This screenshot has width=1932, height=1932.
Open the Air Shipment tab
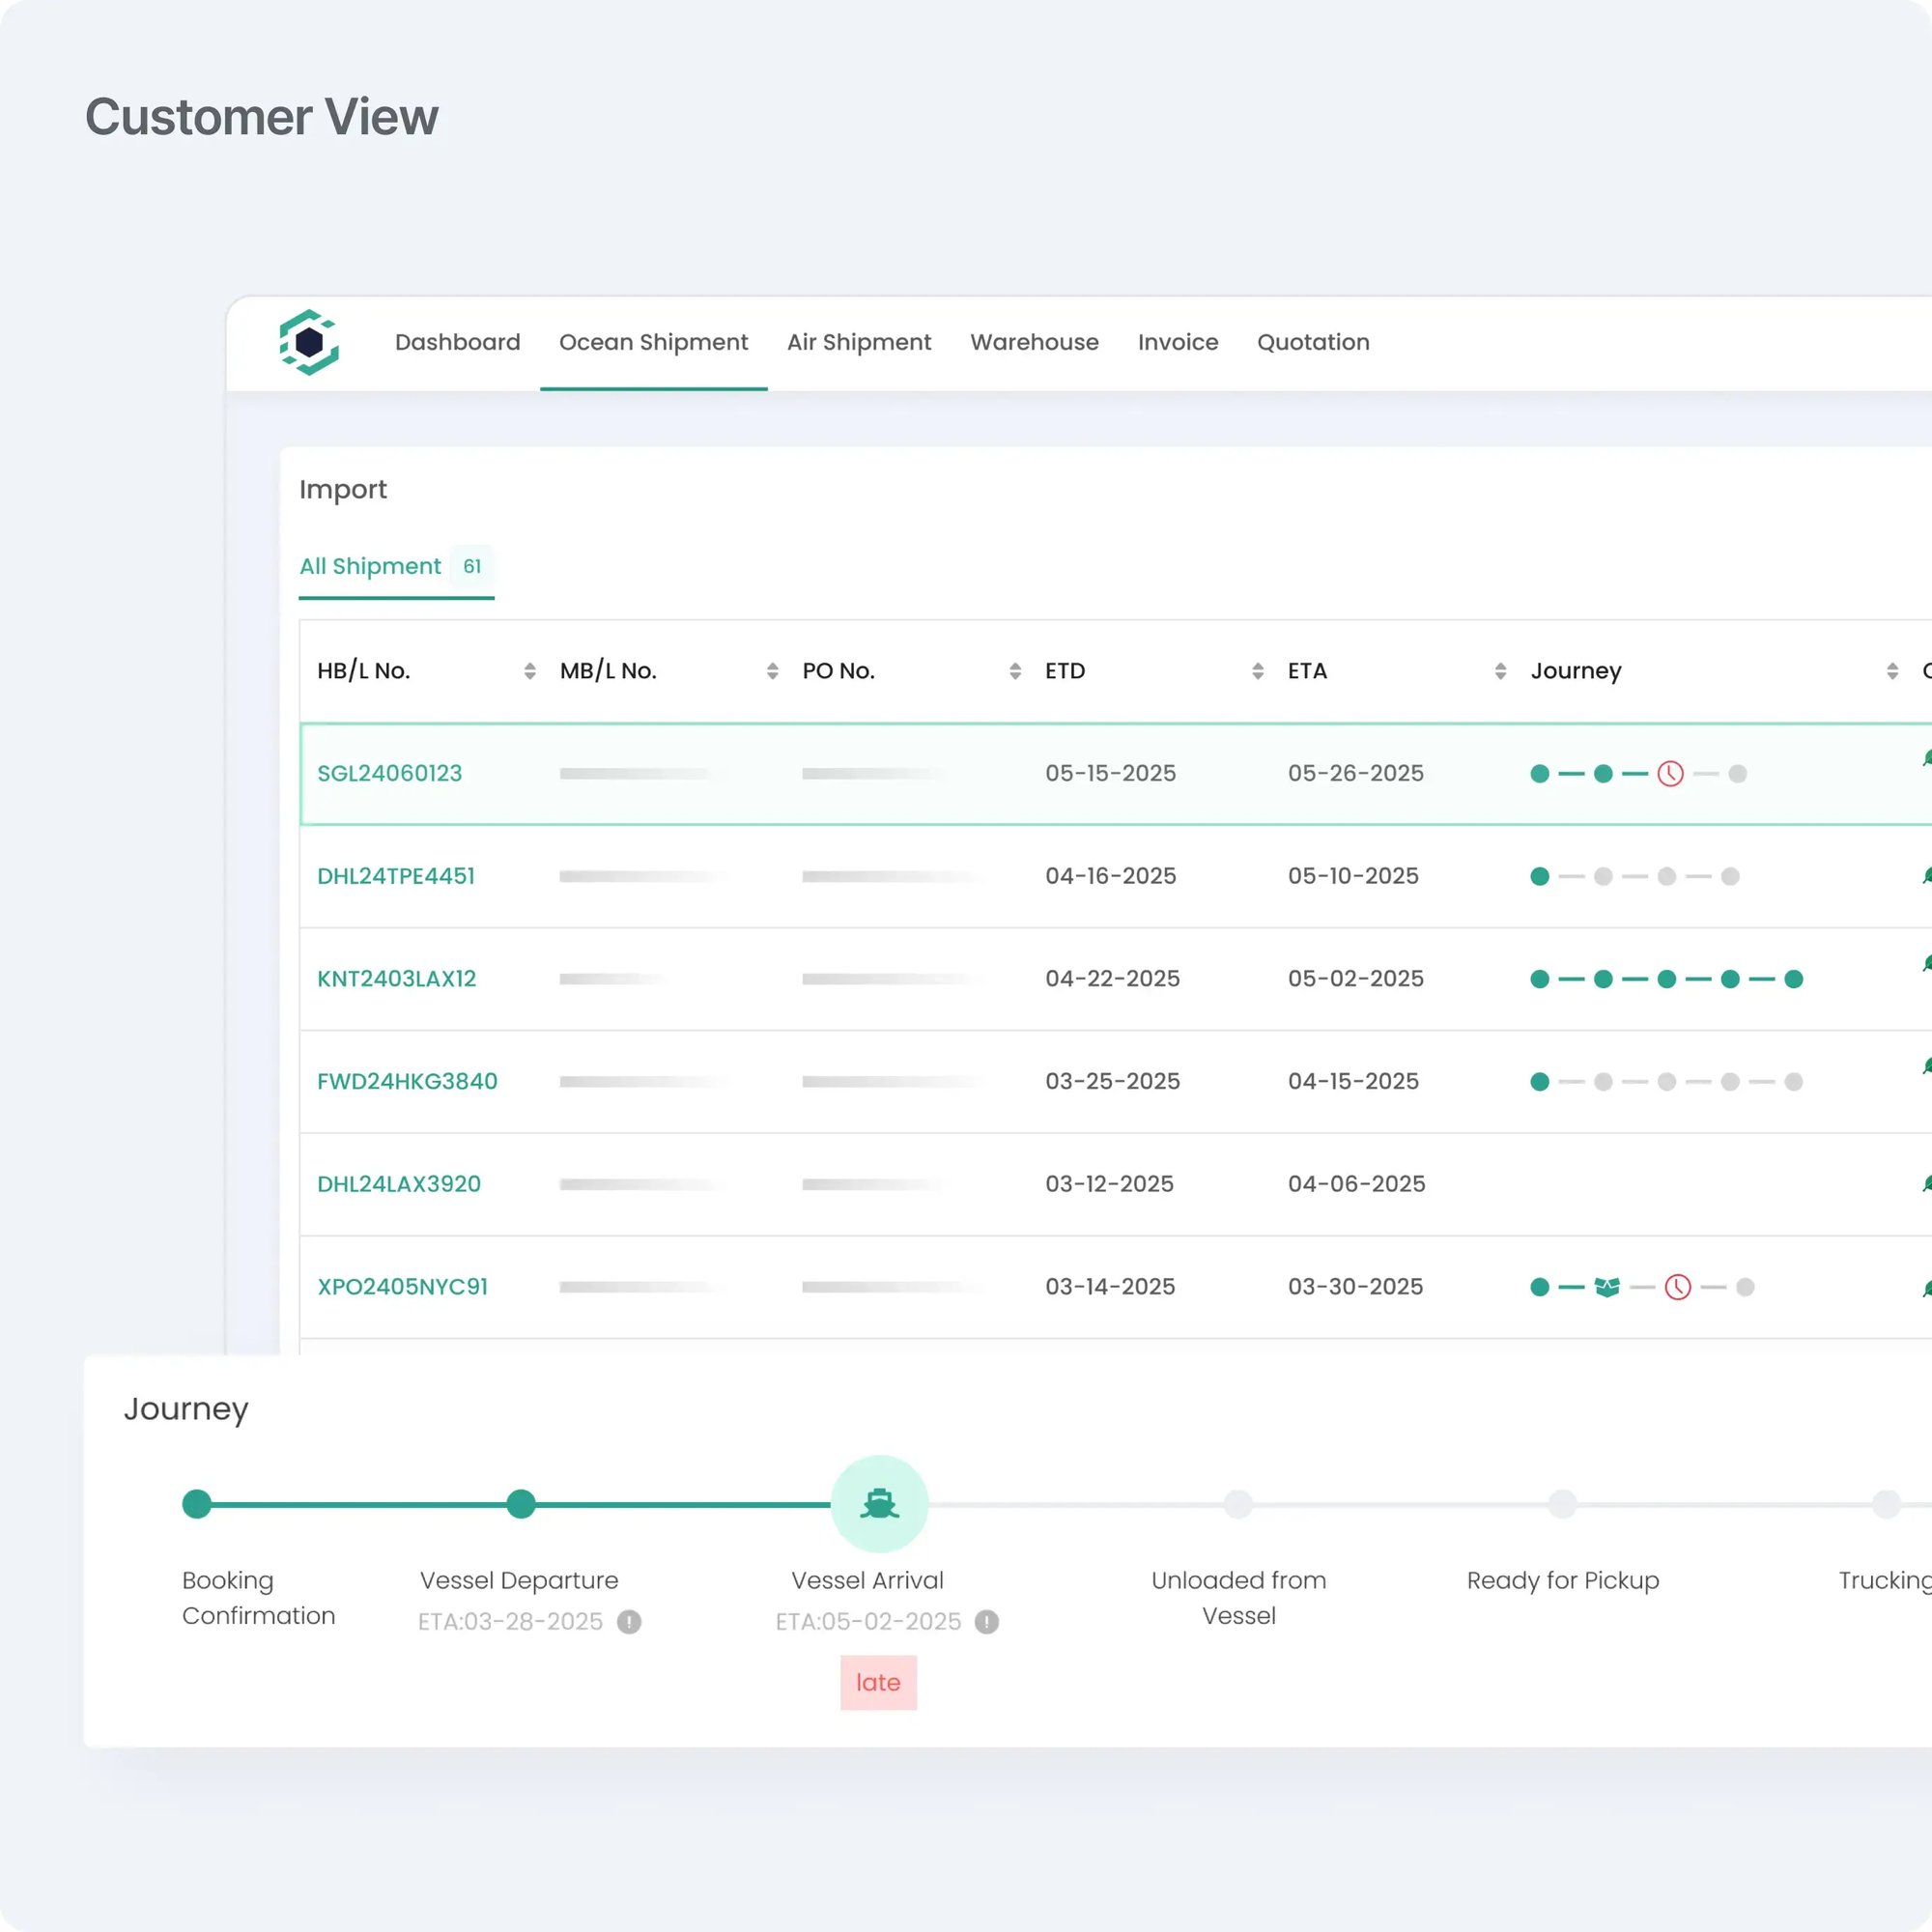(858, 342)
